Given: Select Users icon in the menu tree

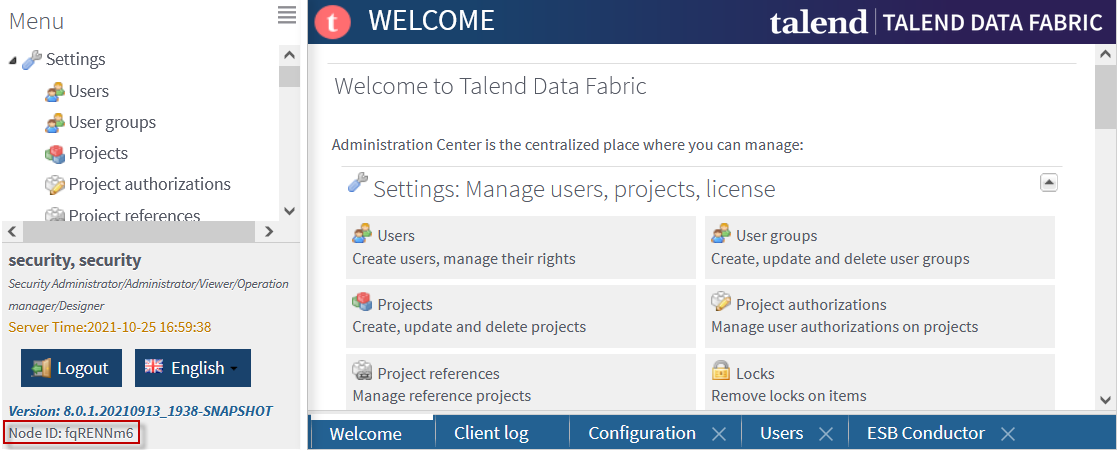Looking at the screenshot, I should click(55, 92).
